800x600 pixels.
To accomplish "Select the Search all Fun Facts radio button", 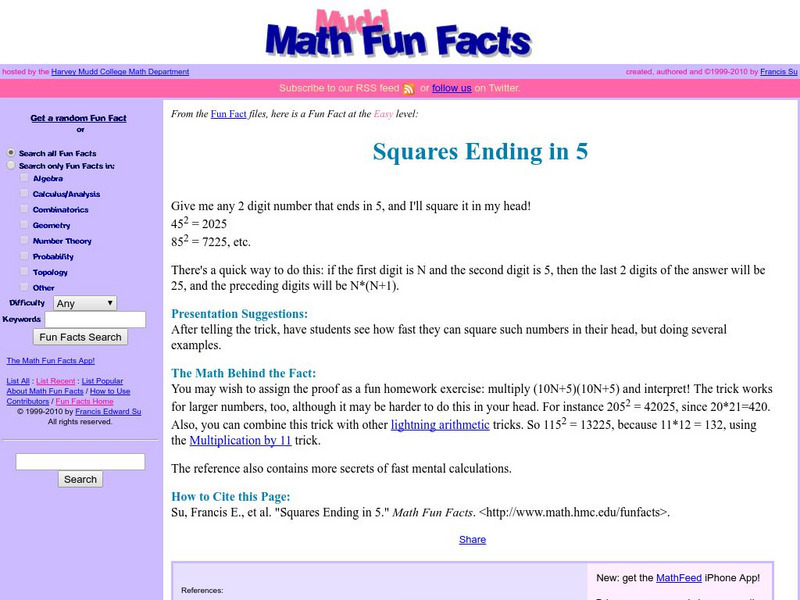I will coord(11,153).
